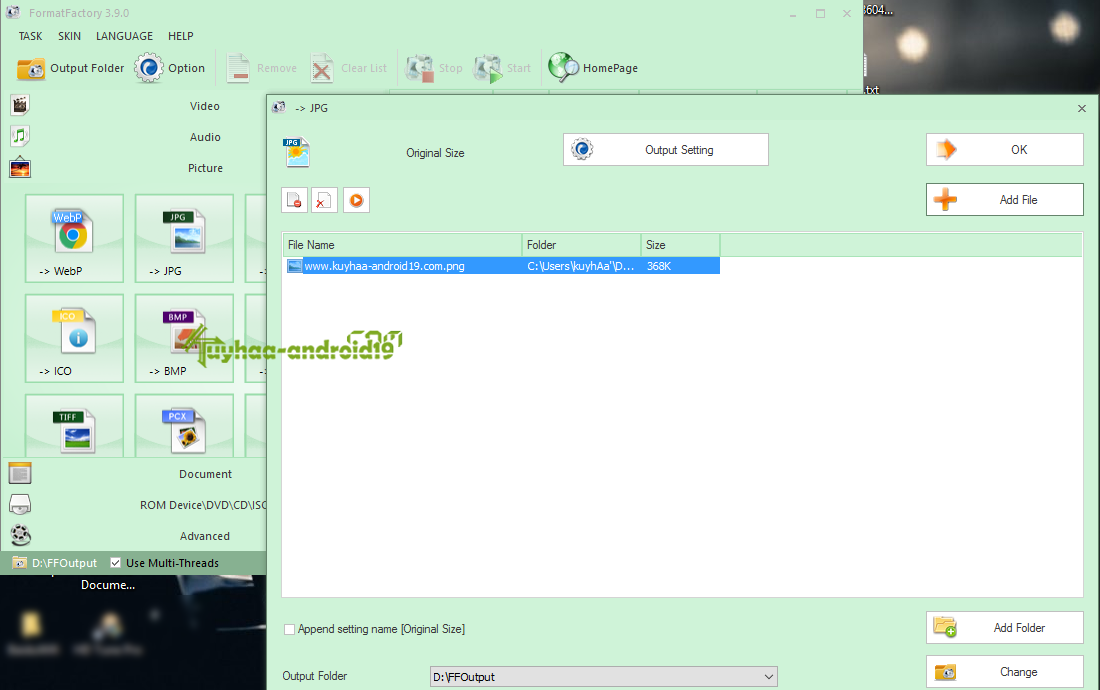Click the 368K size cell

[659, 266]
